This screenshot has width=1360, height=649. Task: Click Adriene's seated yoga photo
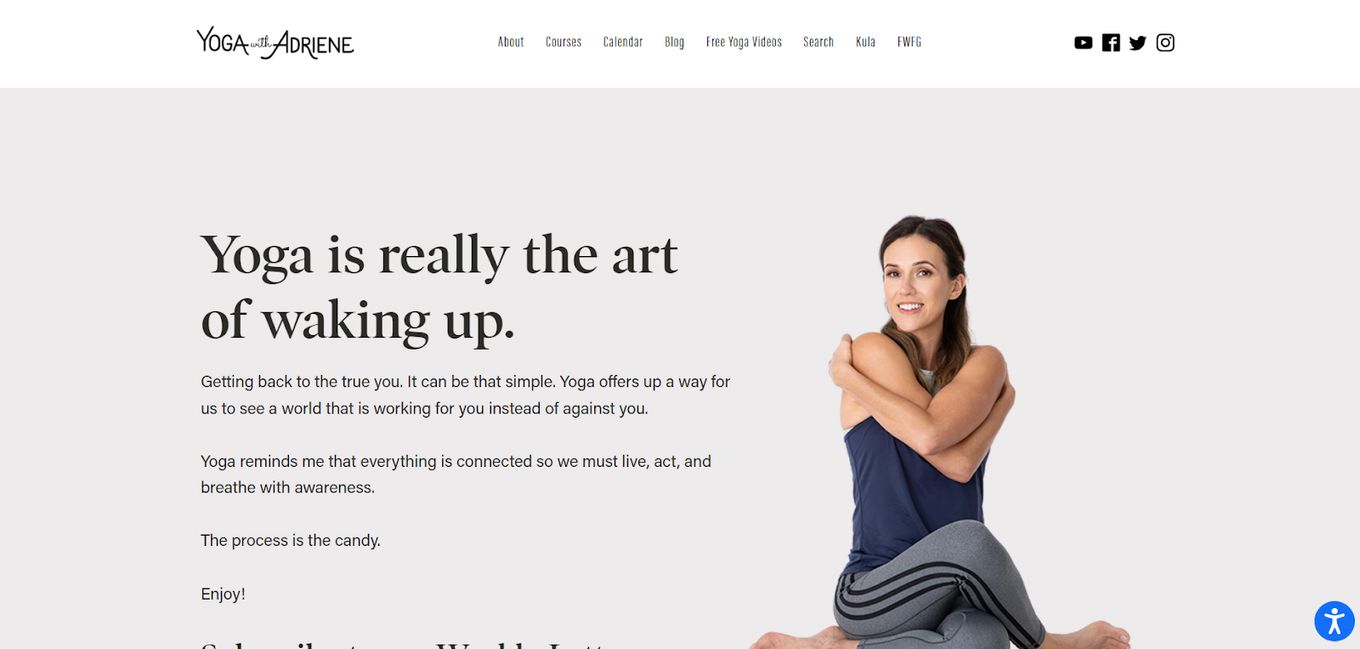click(x=940, y=432)
